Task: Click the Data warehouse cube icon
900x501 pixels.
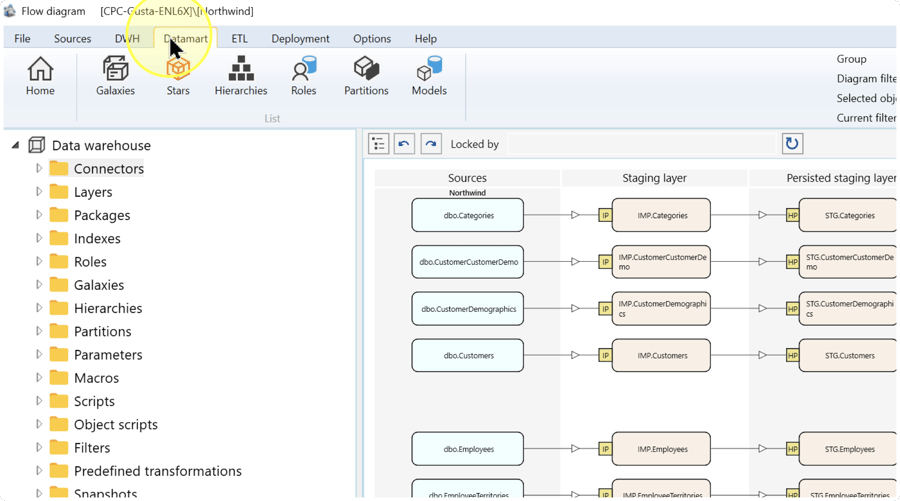Action: pyautogui.click(x=37, y=145)
